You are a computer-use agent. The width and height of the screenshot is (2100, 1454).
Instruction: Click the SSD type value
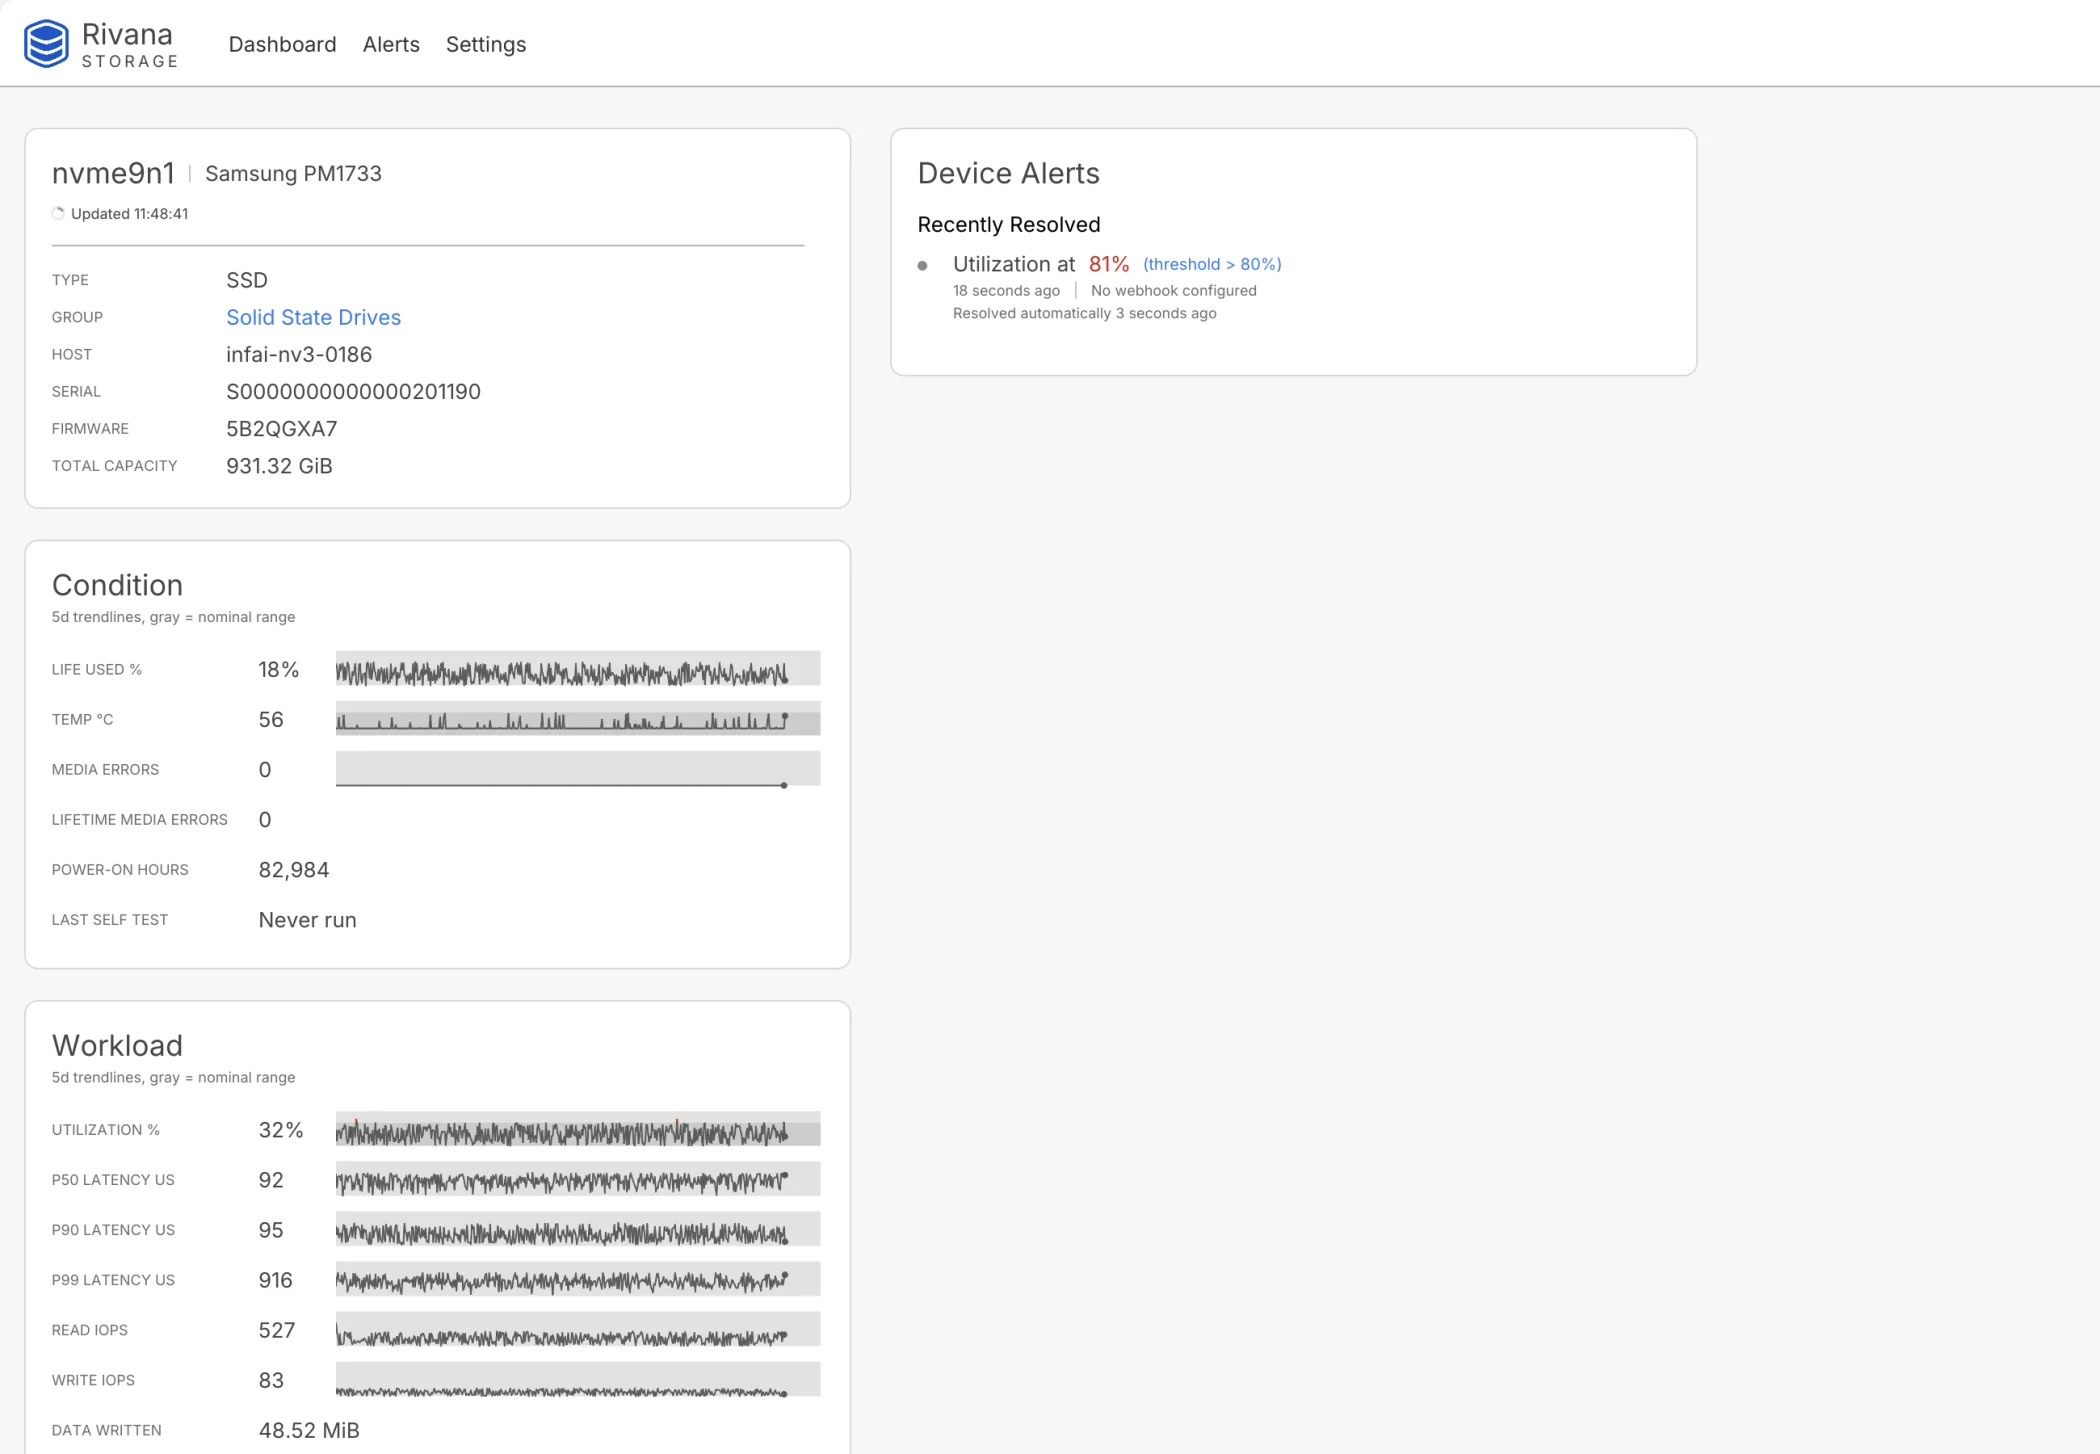247,280
